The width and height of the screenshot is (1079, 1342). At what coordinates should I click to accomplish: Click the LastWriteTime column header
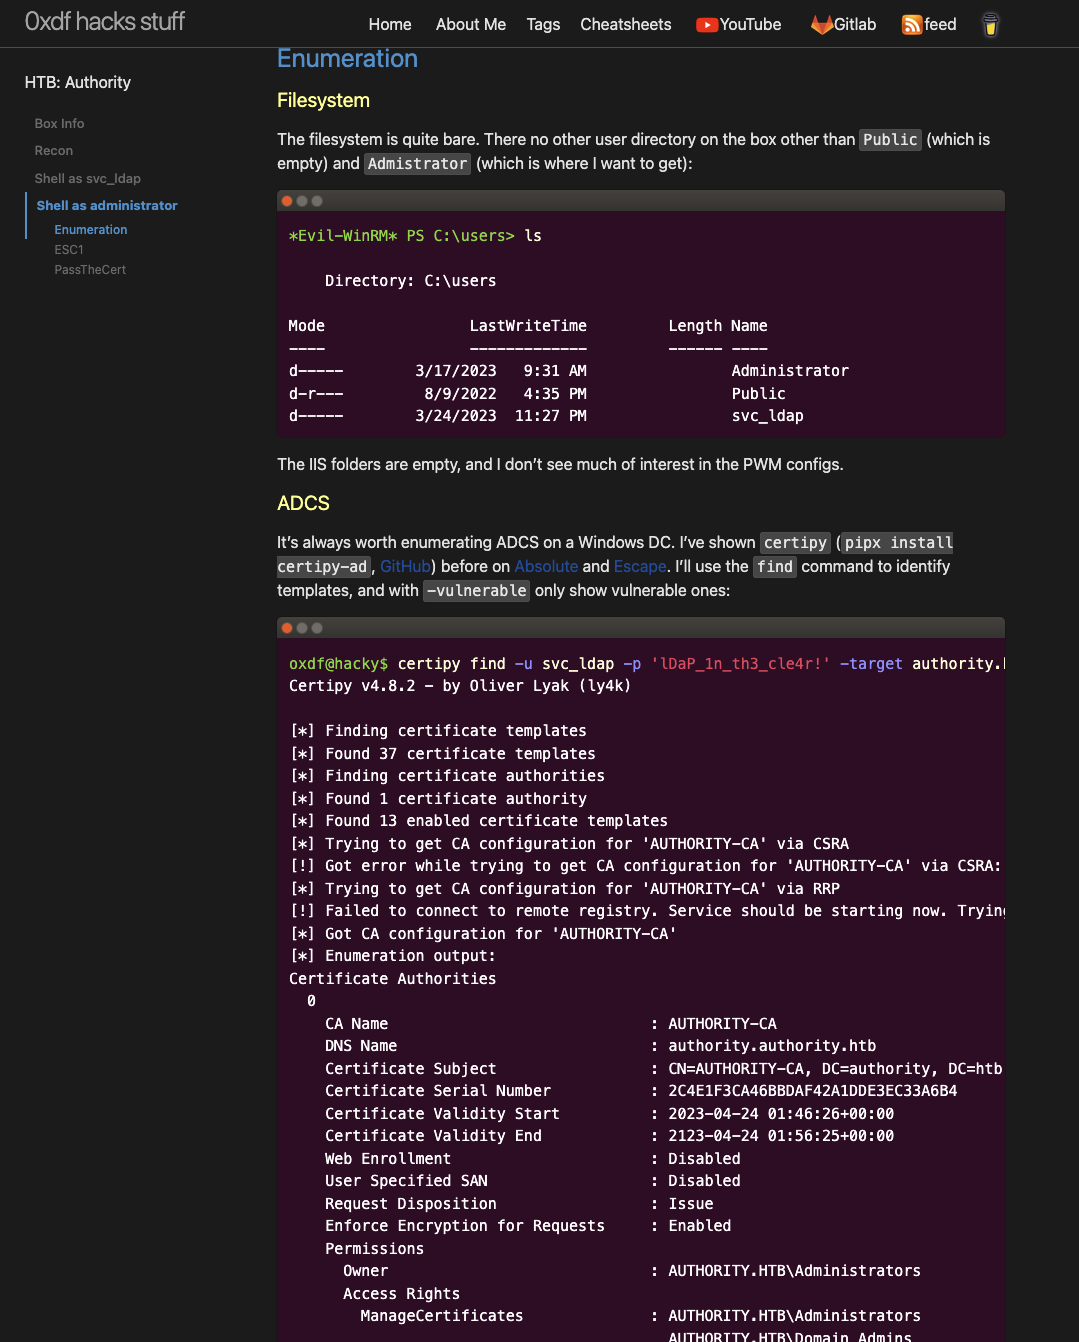[x=528, y=326]
